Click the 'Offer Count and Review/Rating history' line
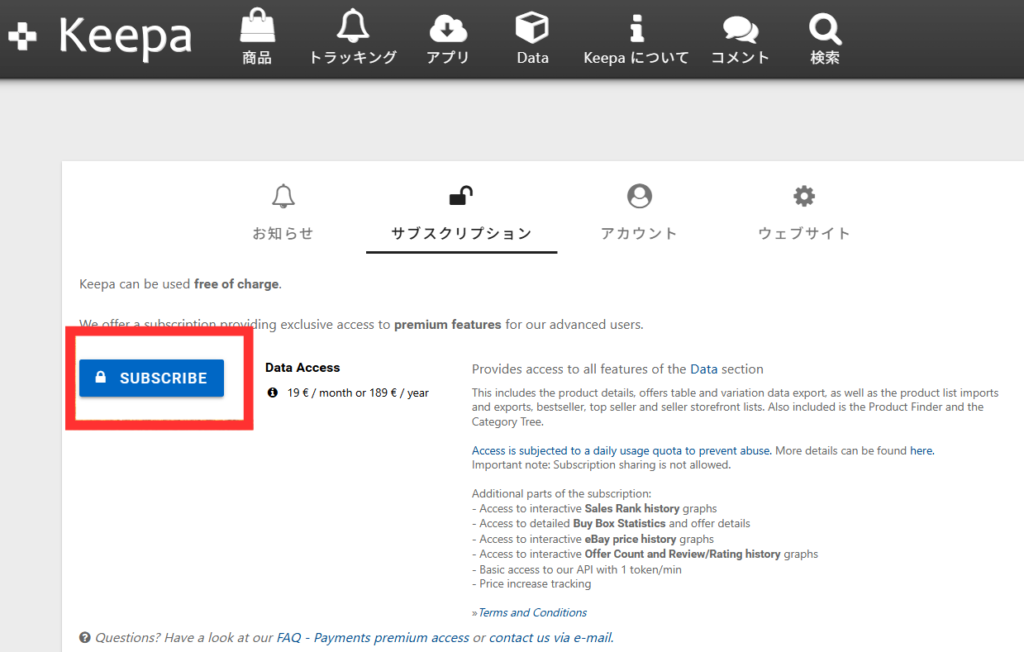 (x=645, y=554)
